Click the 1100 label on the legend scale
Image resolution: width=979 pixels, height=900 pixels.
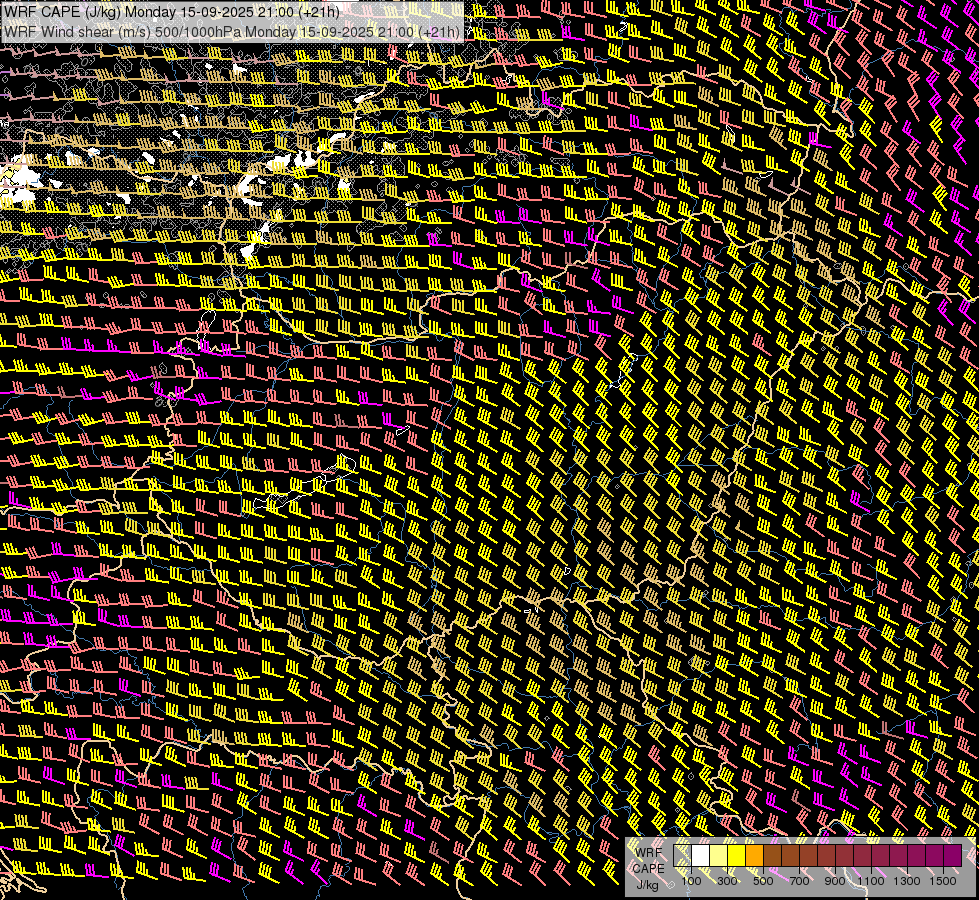871,881
